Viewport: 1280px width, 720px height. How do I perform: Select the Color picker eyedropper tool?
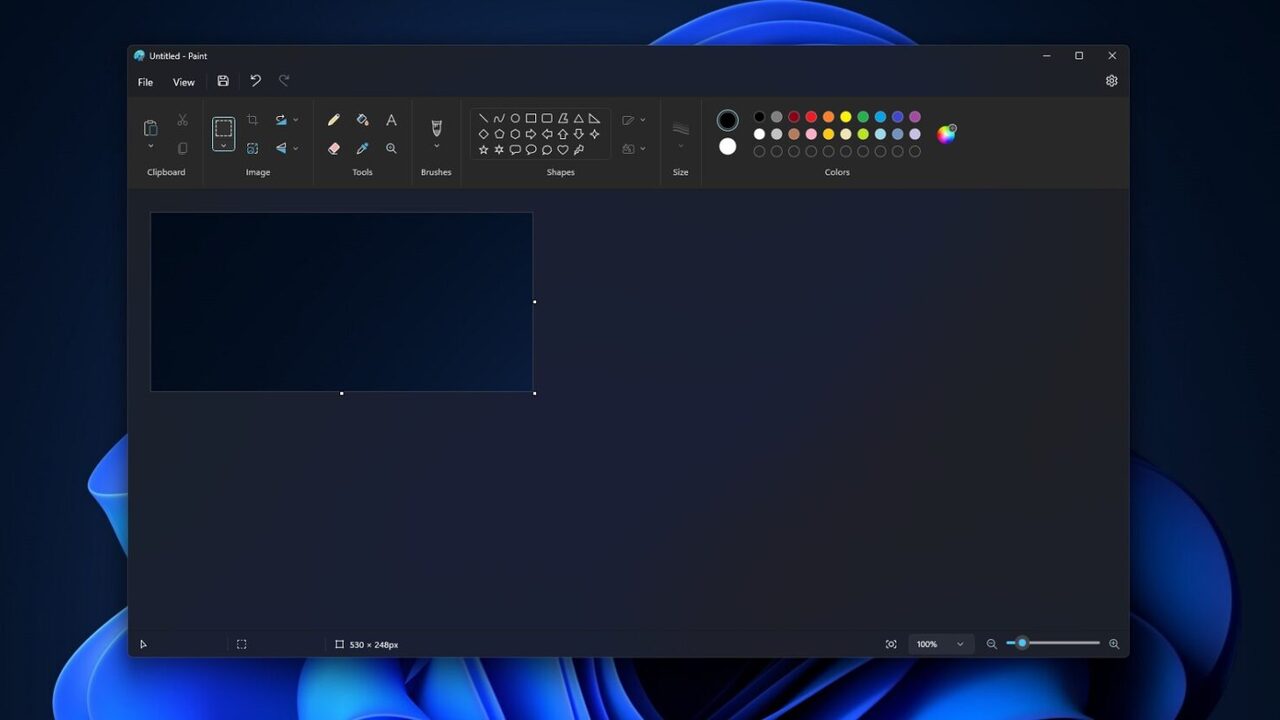click(x=362, y=148)
